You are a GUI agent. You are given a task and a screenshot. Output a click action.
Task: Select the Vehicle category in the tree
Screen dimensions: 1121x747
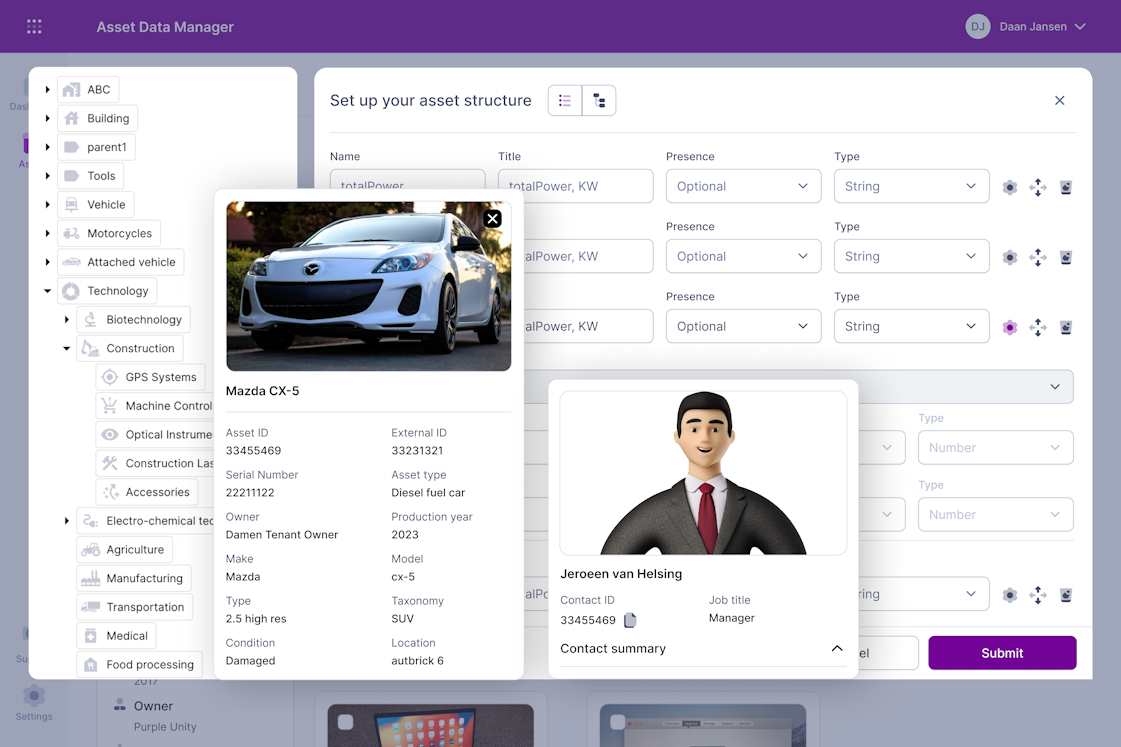pos(95,204)
